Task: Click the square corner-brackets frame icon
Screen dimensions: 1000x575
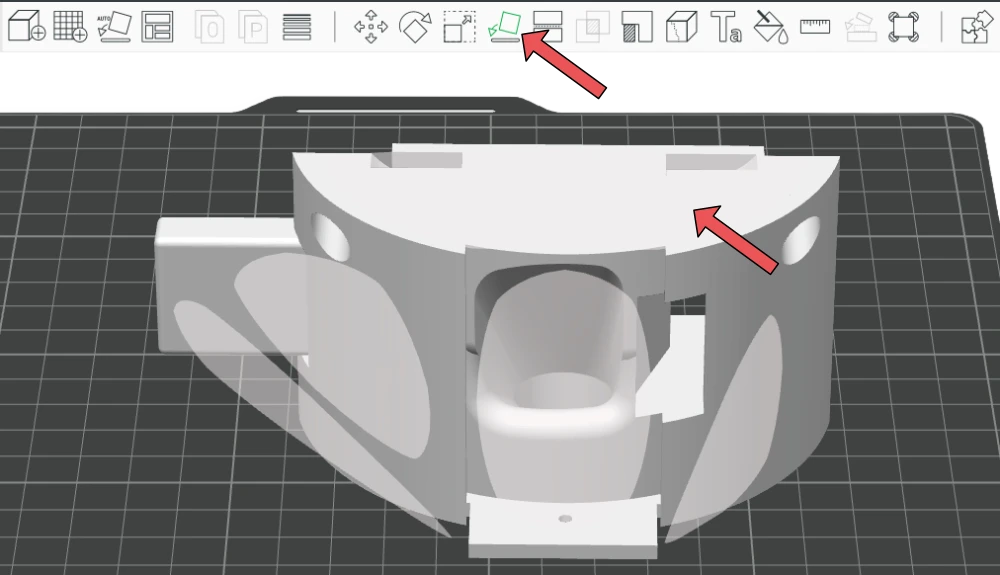Action: click(903, 27)
